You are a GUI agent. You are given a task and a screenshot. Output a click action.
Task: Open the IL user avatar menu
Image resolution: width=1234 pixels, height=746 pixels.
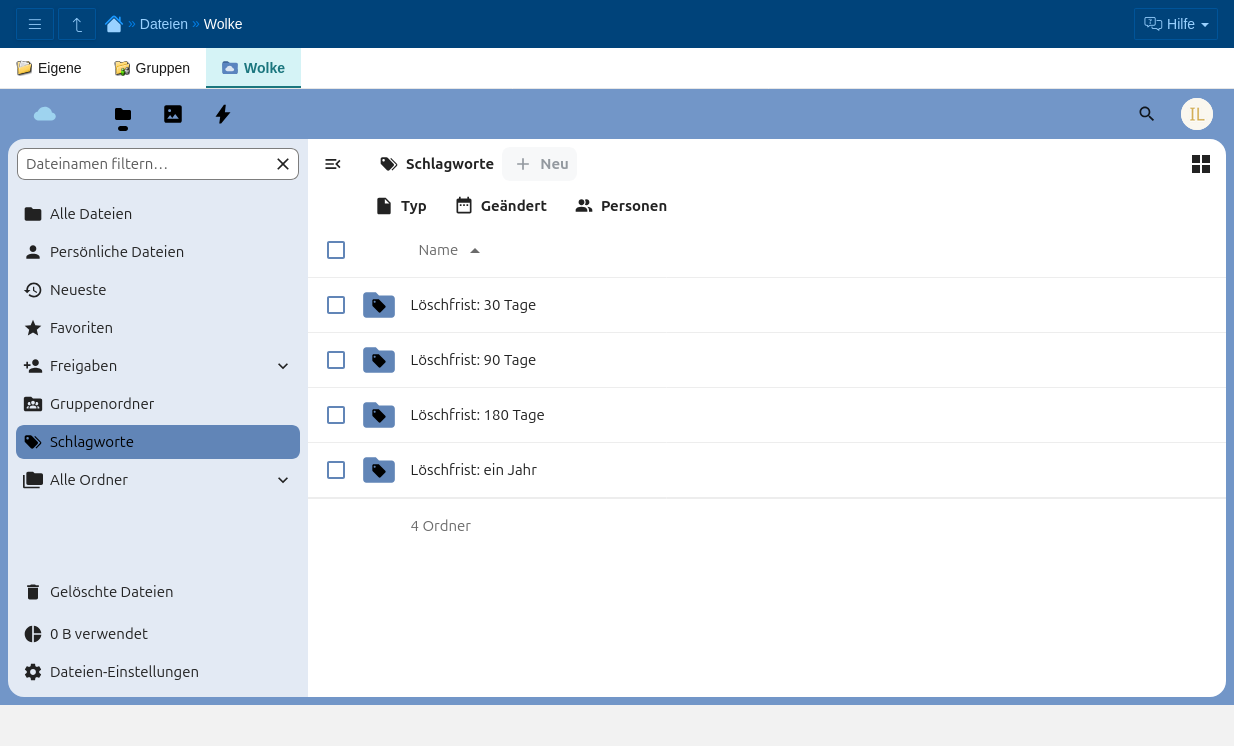[x=1196, y=114]
